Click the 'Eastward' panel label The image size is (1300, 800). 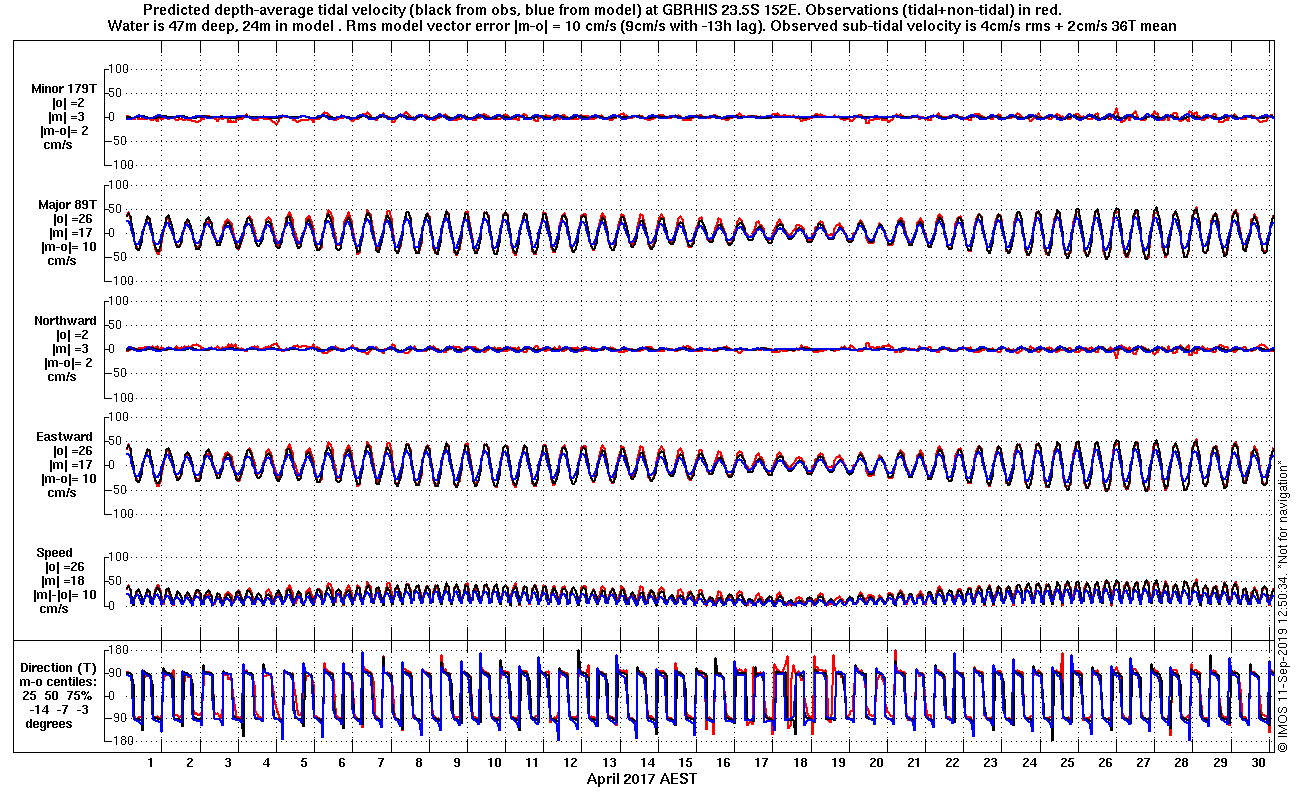pyautogui.click(x=66, y=437)
